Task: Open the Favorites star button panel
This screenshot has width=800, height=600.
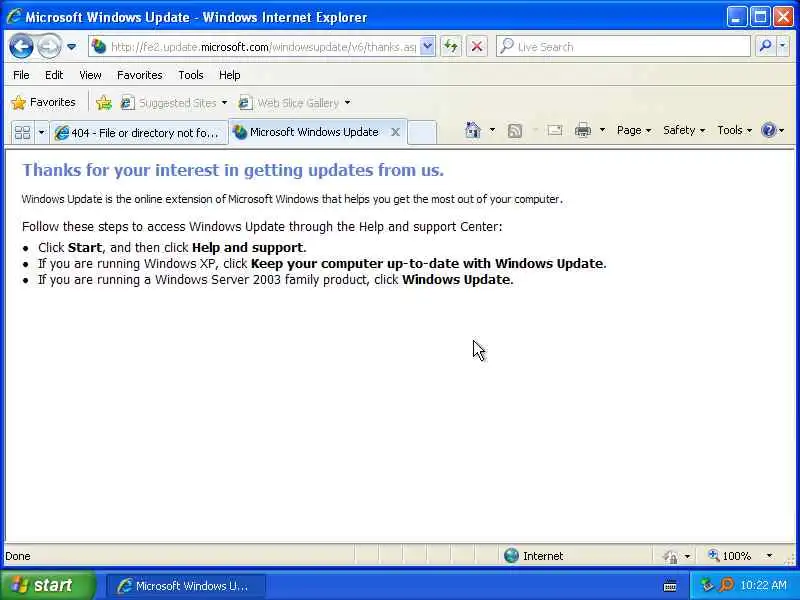Action: coord(43,103)
